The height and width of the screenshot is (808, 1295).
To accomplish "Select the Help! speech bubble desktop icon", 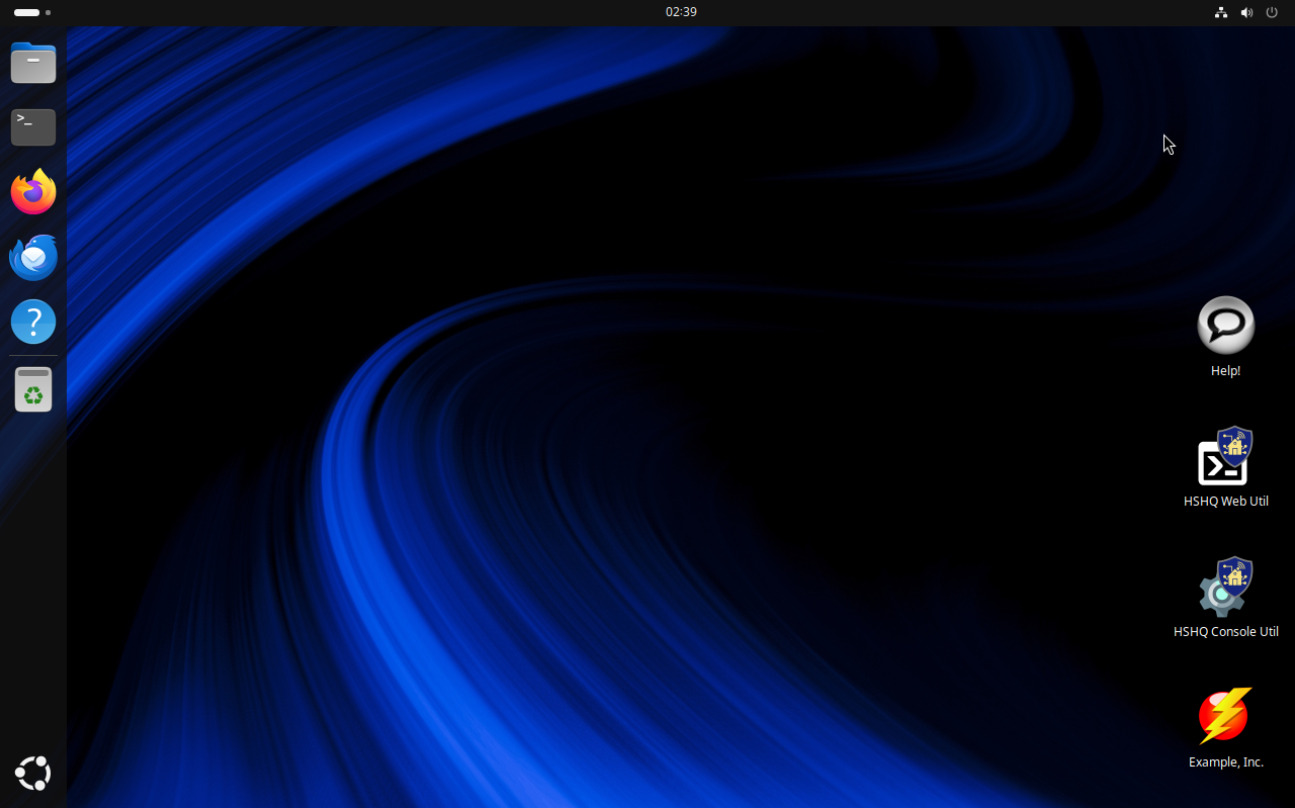I will 1225,325.
